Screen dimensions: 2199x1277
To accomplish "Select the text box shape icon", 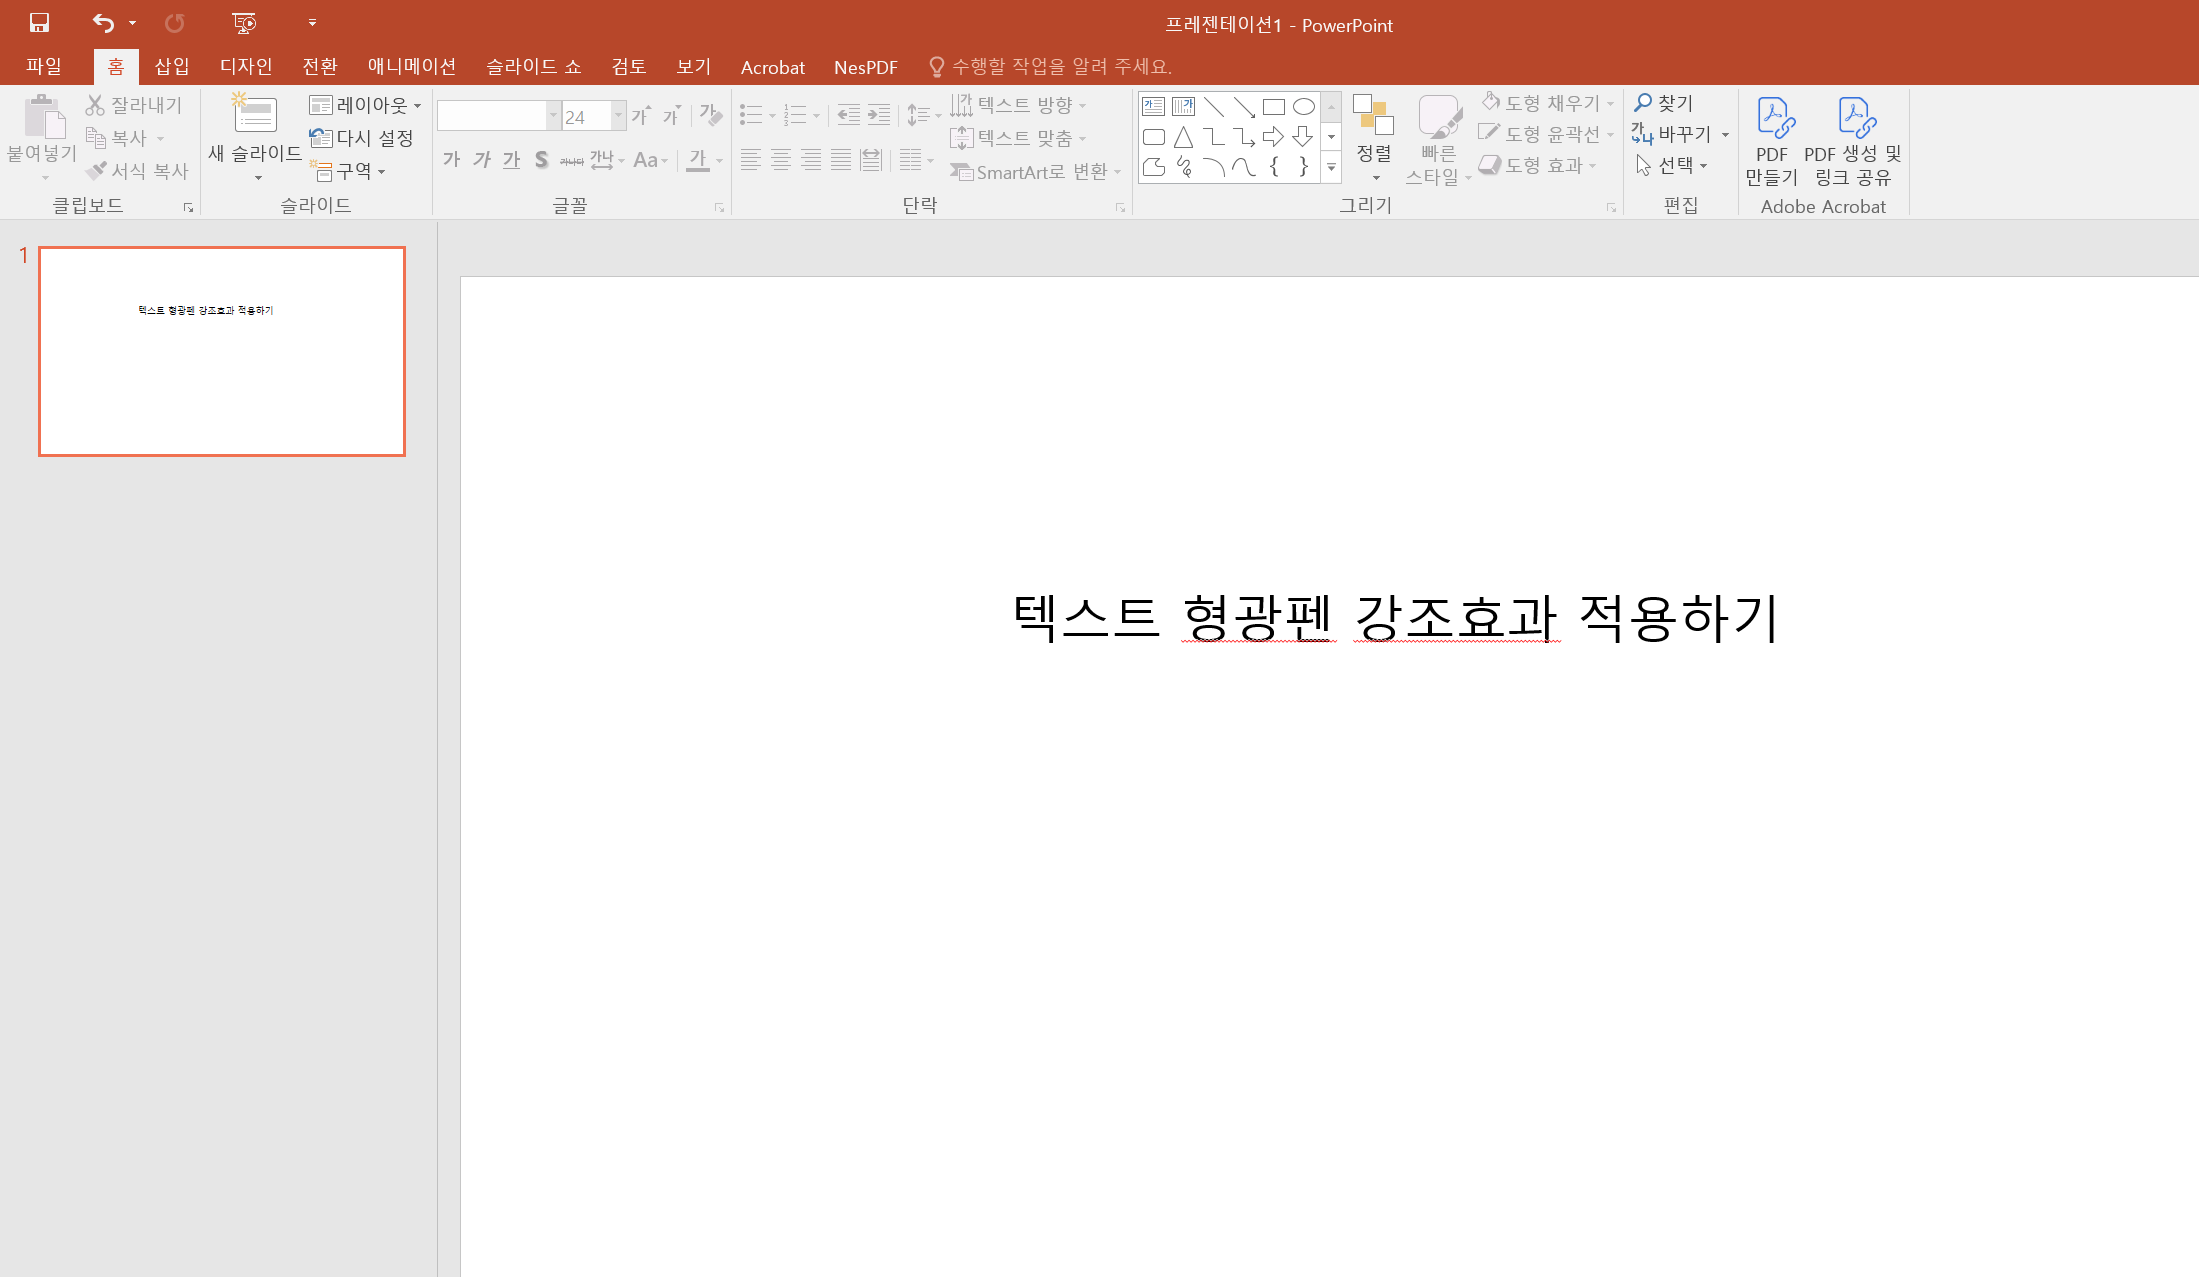I will point(1153,107).
